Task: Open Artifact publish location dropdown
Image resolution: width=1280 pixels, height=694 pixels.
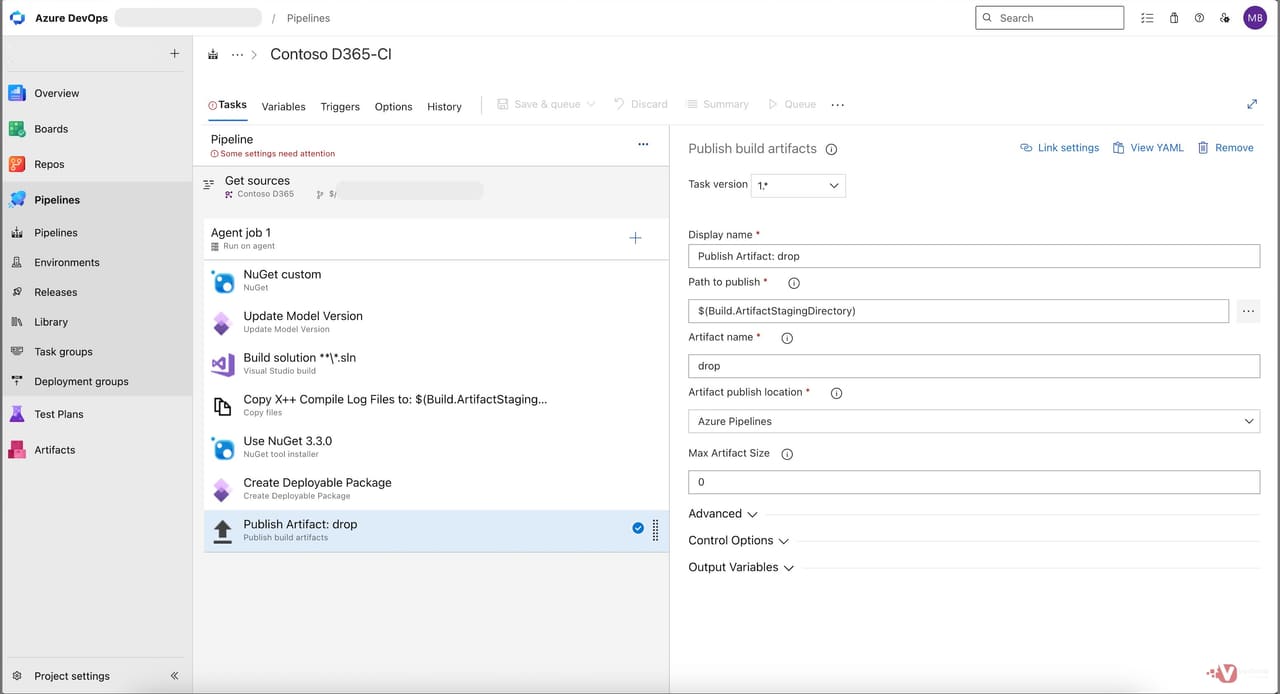Action: [x=974, y=421]
